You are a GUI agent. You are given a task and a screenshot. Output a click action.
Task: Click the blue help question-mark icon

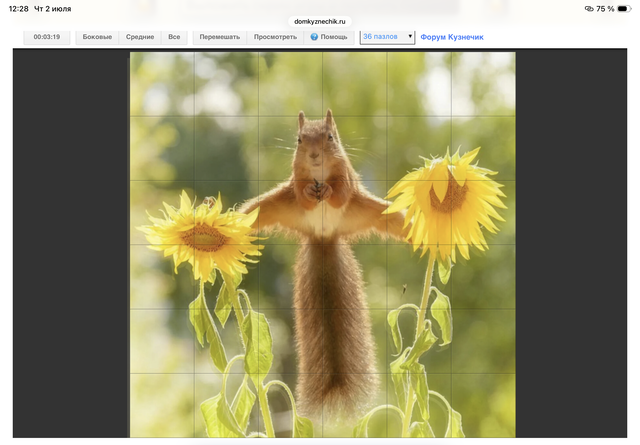[314, 37]
